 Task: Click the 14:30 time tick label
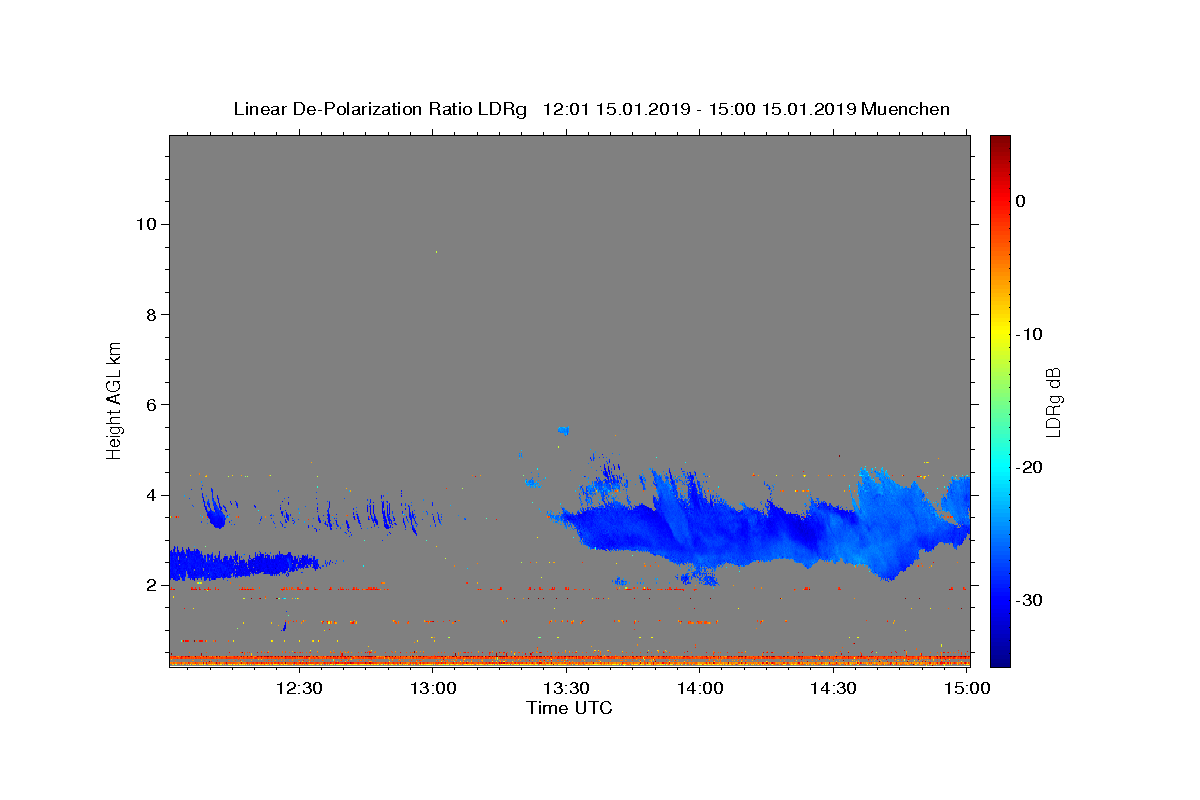click(834, 688)
